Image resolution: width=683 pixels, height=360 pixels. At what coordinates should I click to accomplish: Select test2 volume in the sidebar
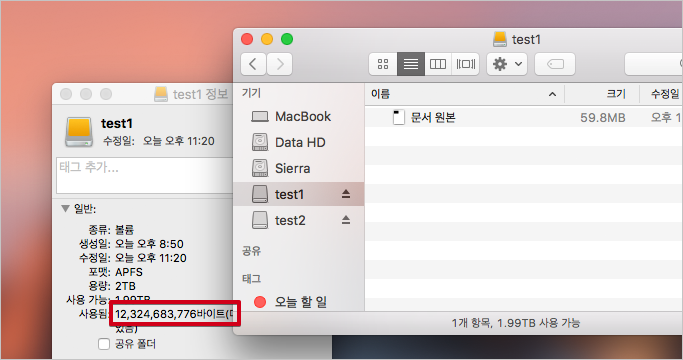point(299,220)
